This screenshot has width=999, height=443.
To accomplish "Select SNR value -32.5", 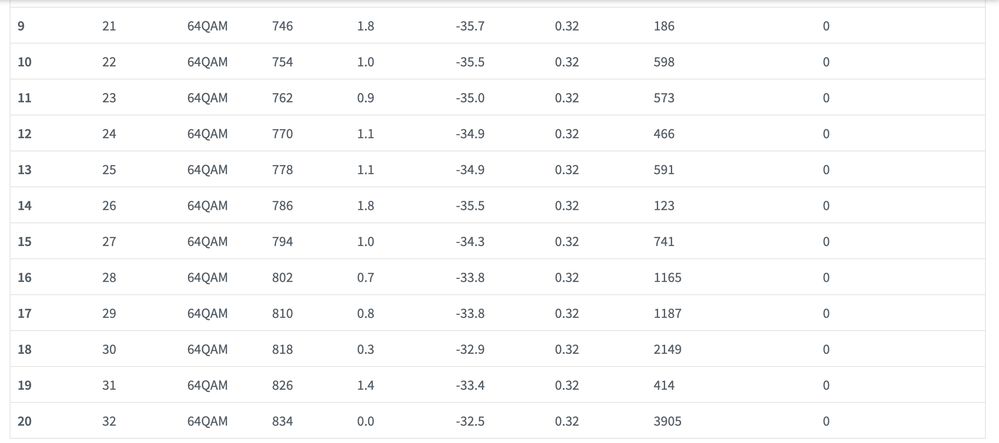I will tap(470, 421).
